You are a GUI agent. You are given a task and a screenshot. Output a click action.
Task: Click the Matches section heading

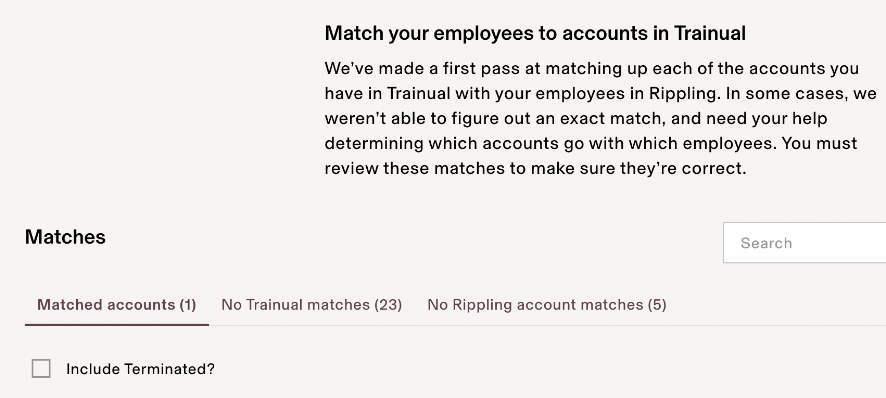tap(65, 237)
